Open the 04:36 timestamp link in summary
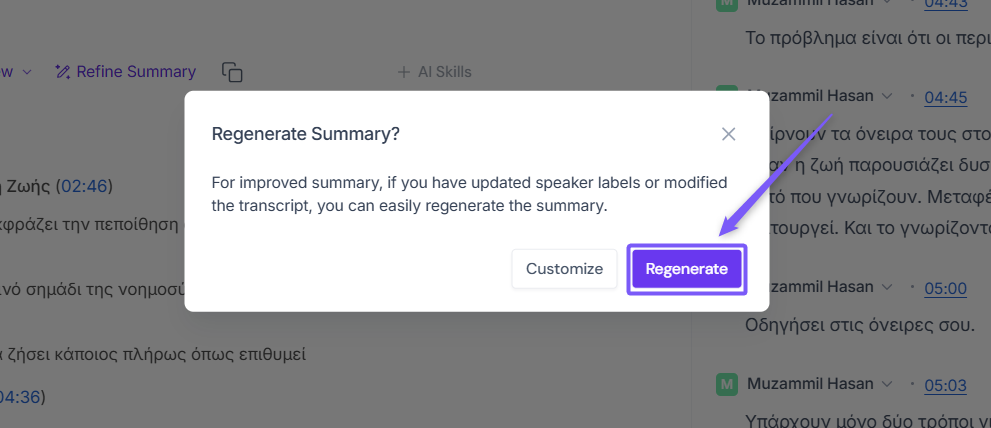Viewport: 991px width, 428px height. 20,397
